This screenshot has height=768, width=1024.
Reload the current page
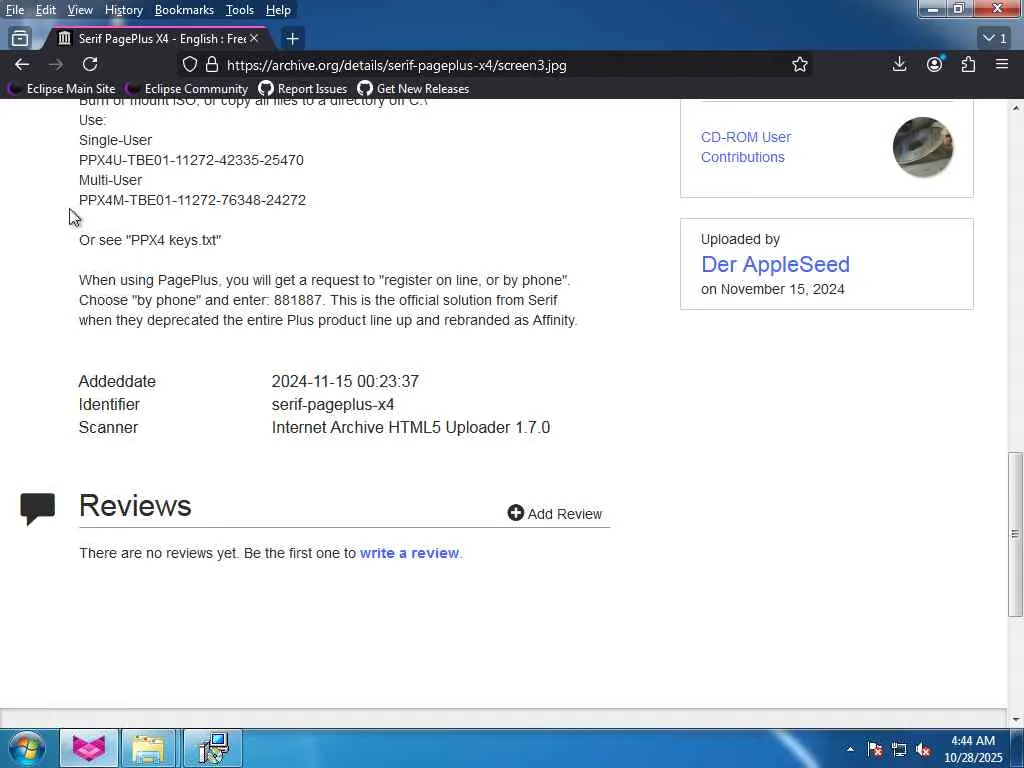coord(90,65)
